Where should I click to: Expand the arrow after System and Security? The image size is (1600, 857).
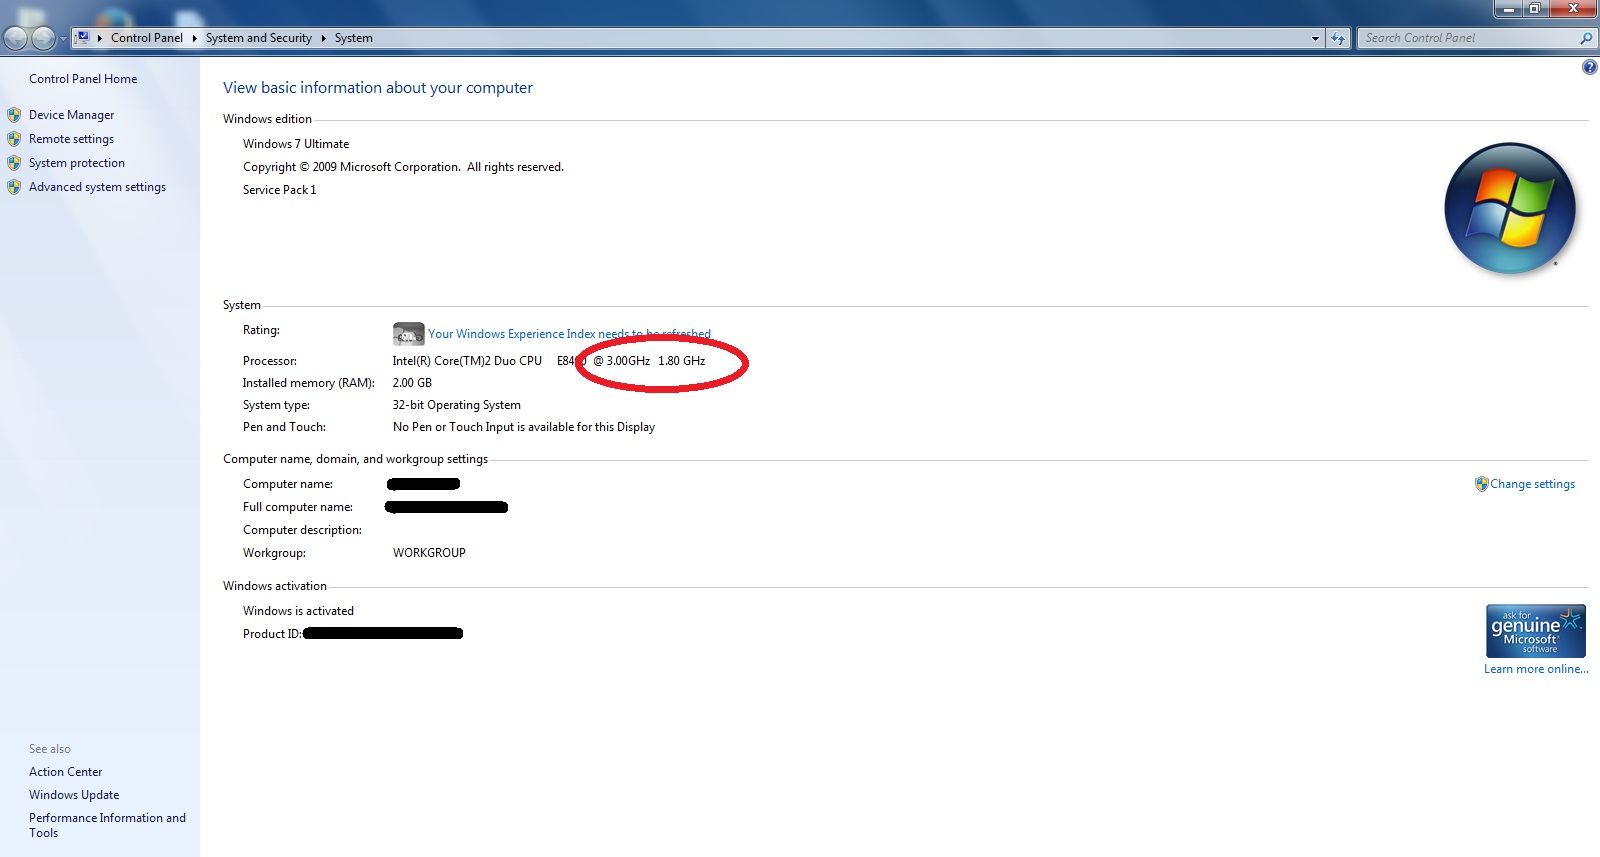pyautogui.click(x=324, y=38)
